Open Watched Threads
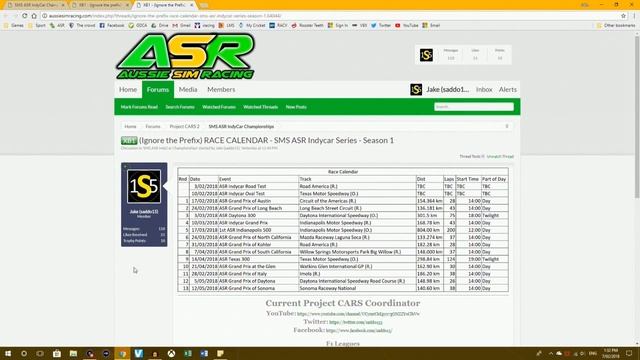This screenshot has width=640, height=360. coord(260,107)
